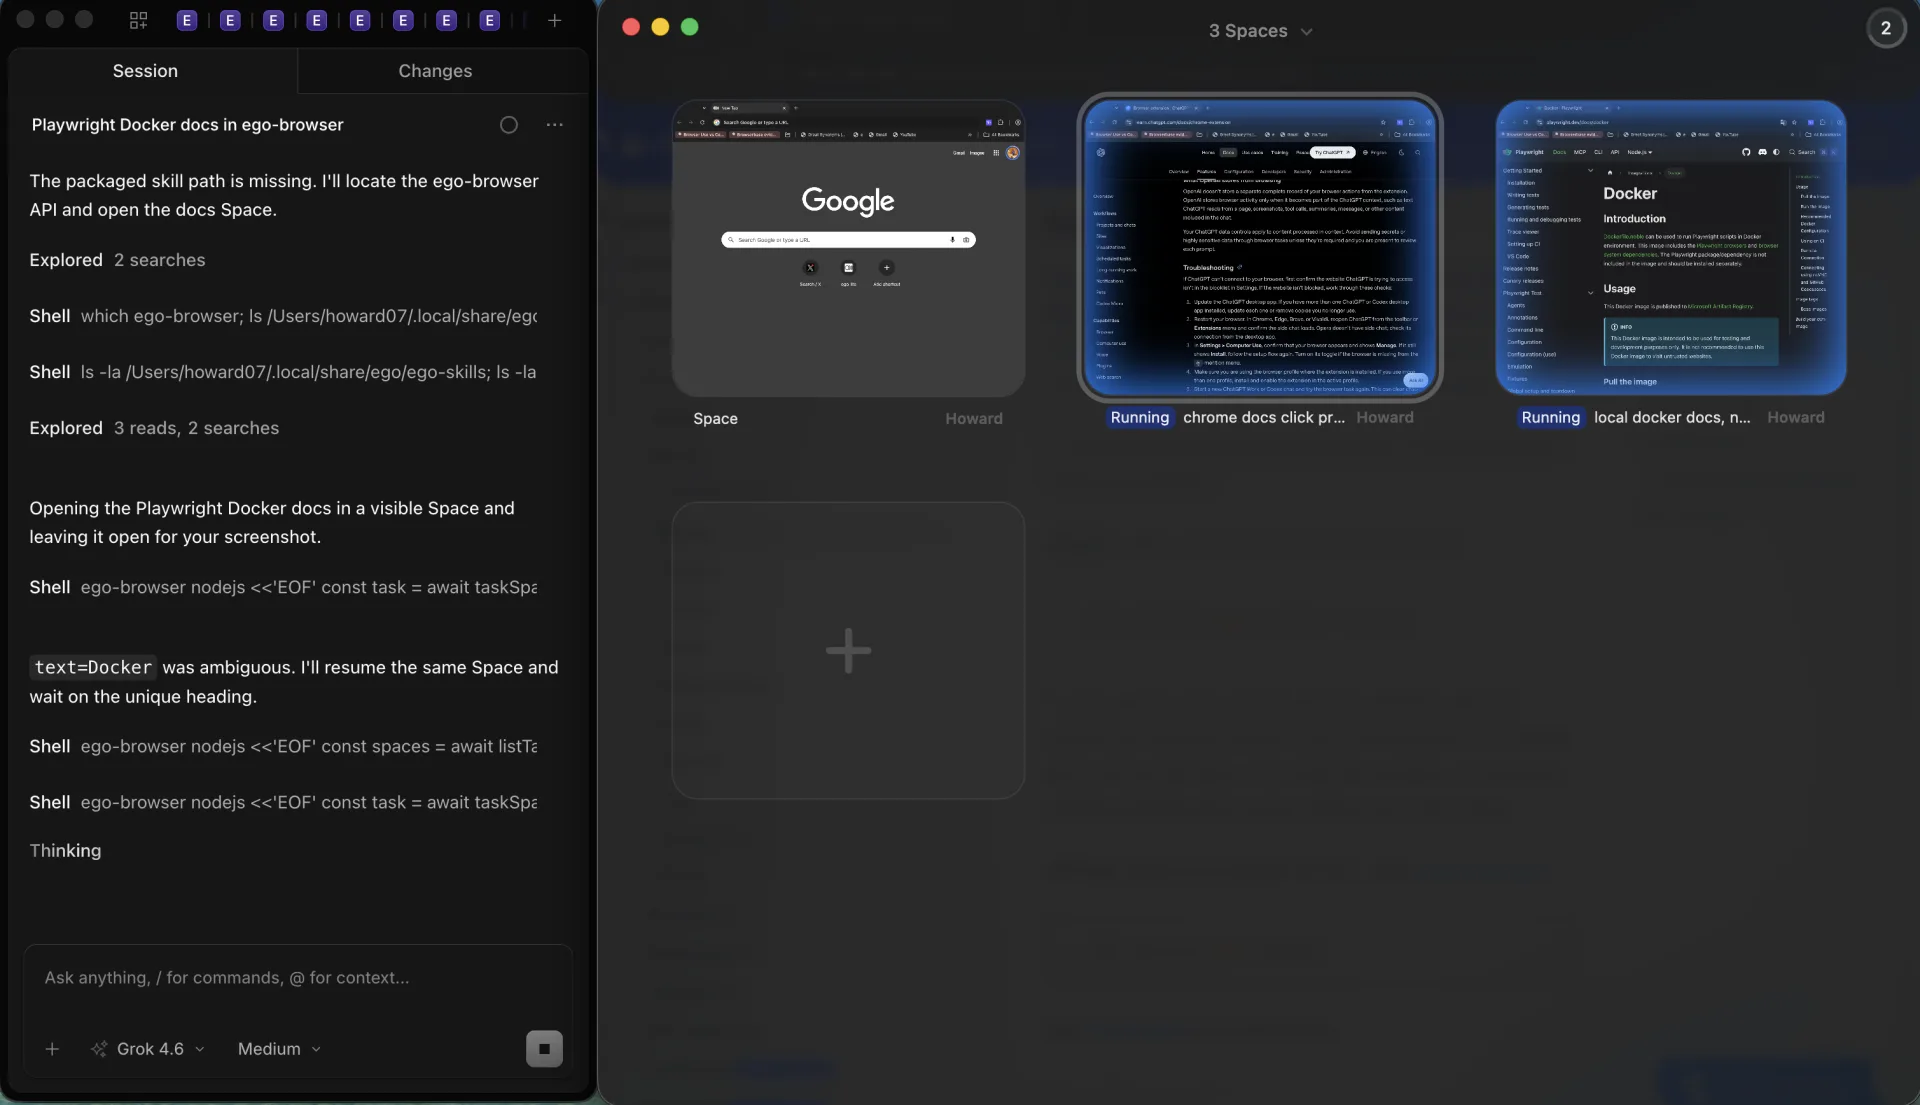
Task: Switch to the Changes tab
Action: click(x=435, y=71)
